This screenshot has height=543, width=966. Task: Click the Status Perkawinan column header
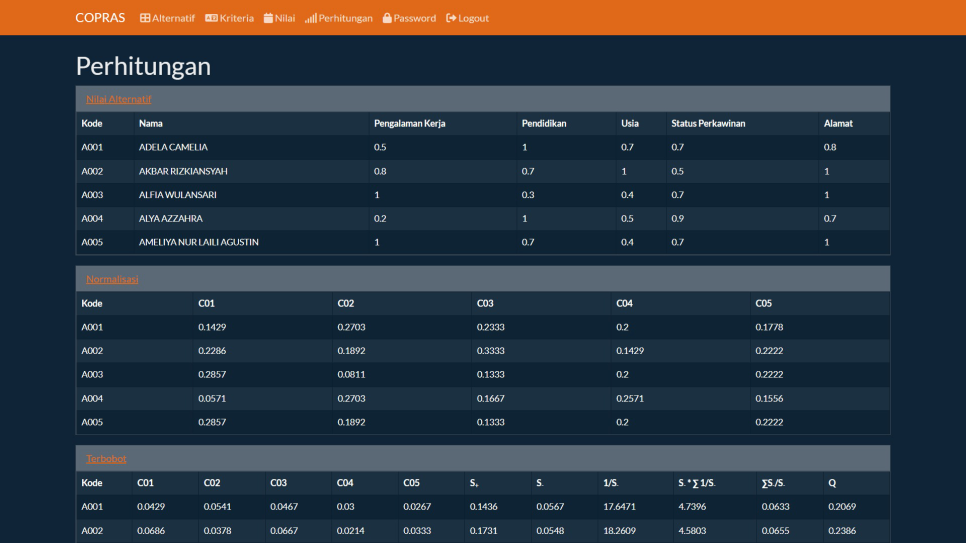[x=708, y=123]
